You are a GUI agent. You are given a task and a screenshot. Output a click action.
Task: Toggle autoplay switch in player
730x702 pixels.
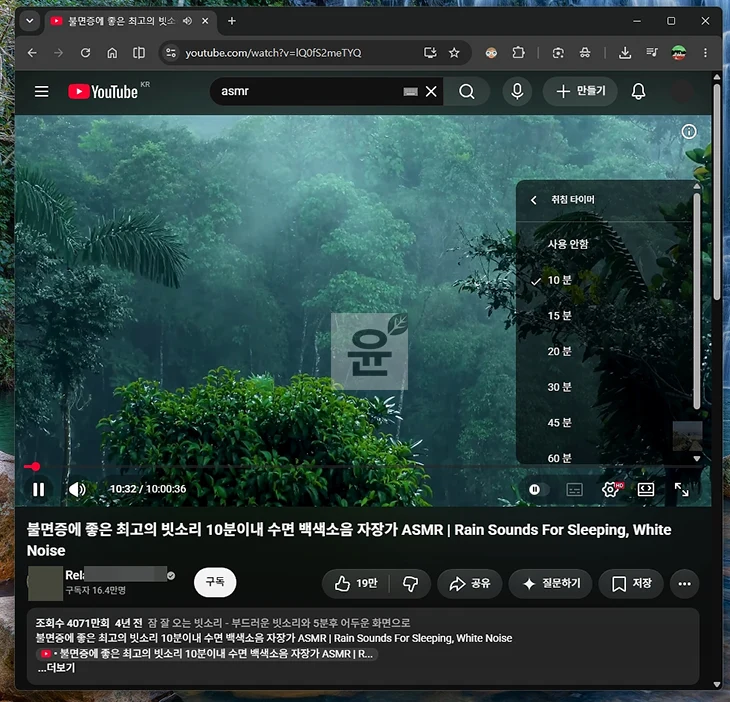coord(539,489)
